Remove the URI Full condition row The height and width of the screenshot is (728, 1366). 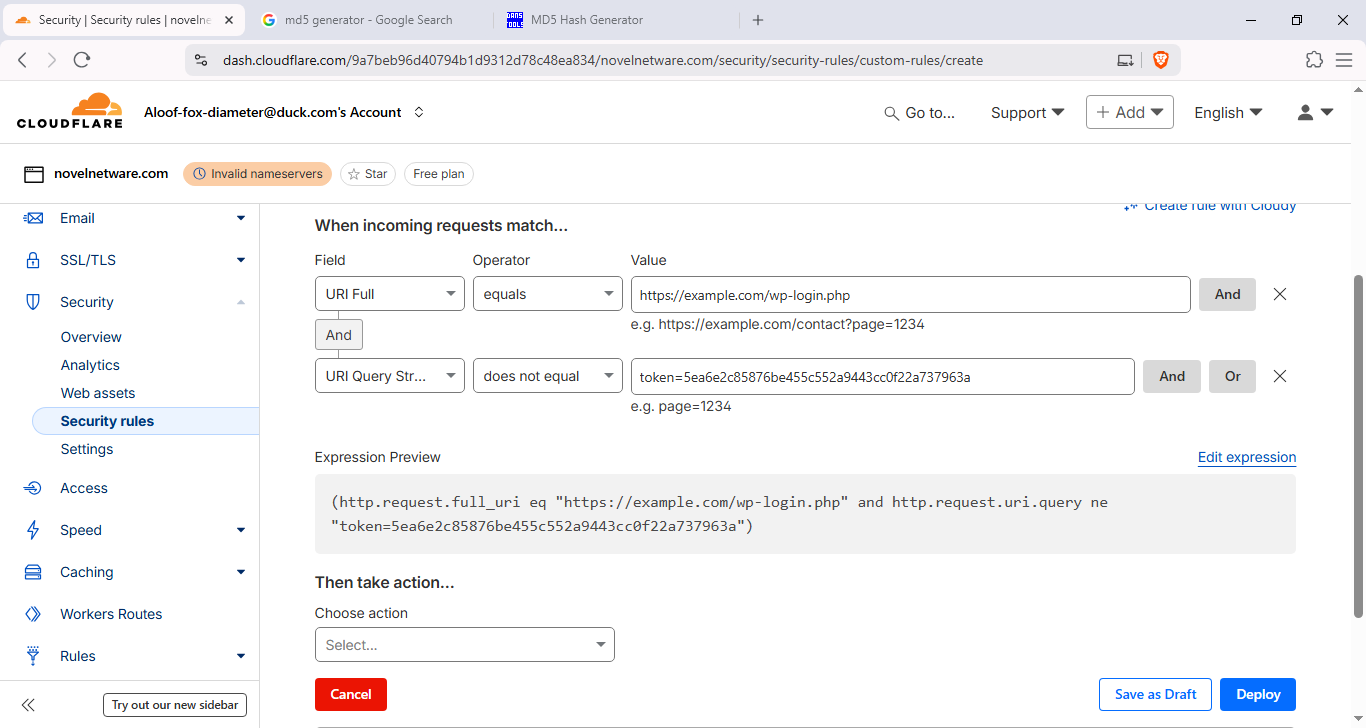coord(1279,294)
